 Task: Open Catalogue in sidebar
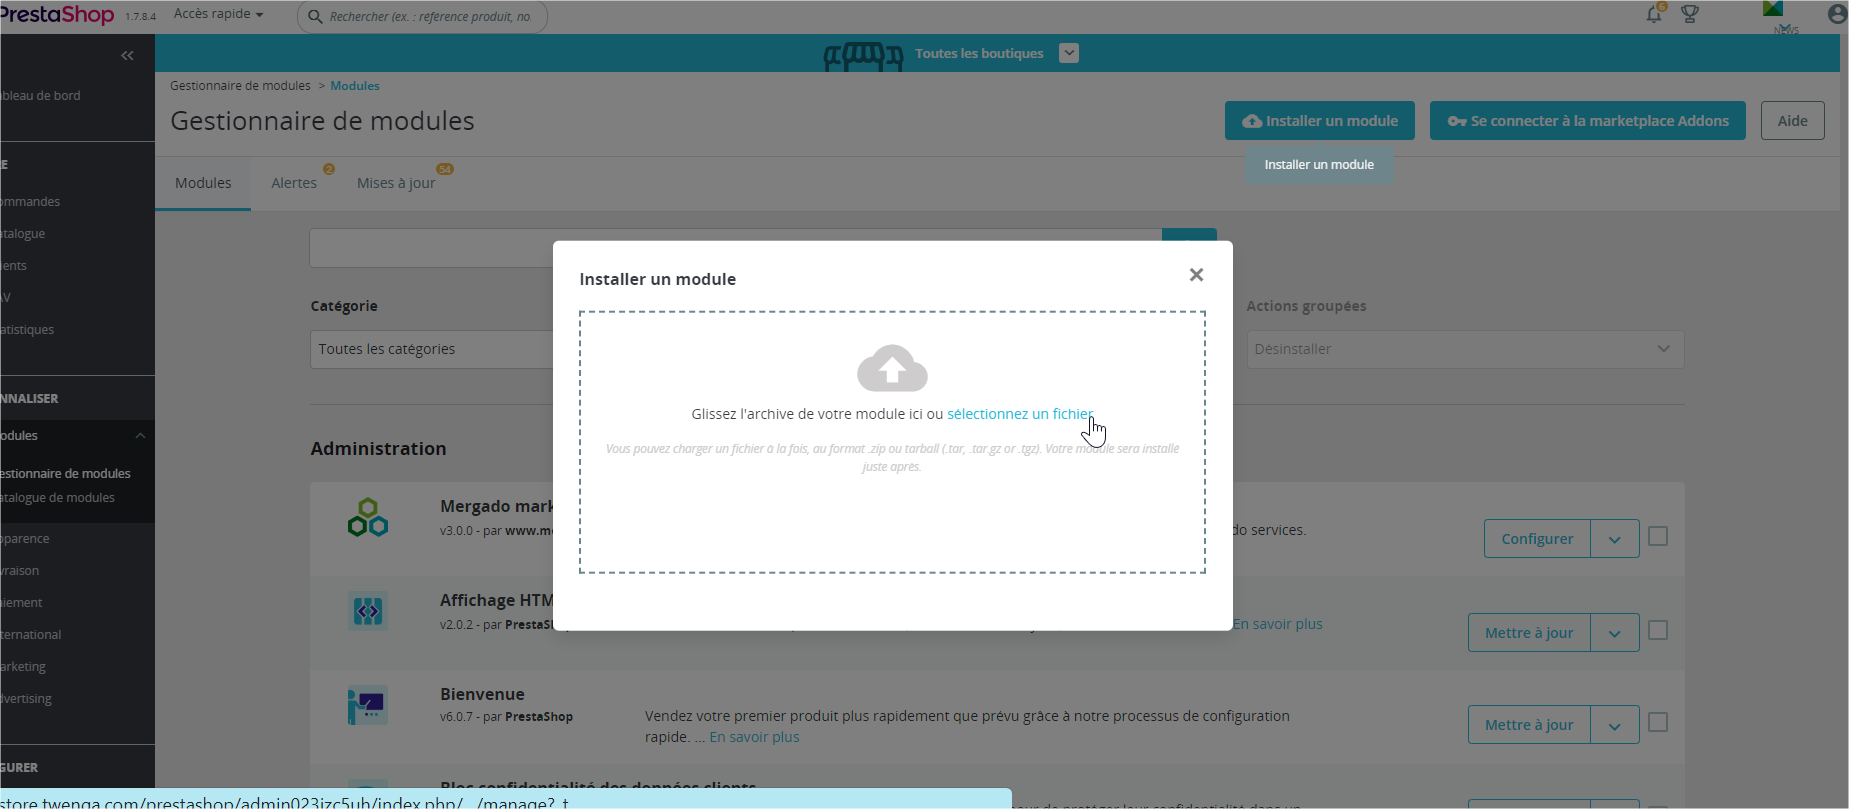tap(24, 234)
